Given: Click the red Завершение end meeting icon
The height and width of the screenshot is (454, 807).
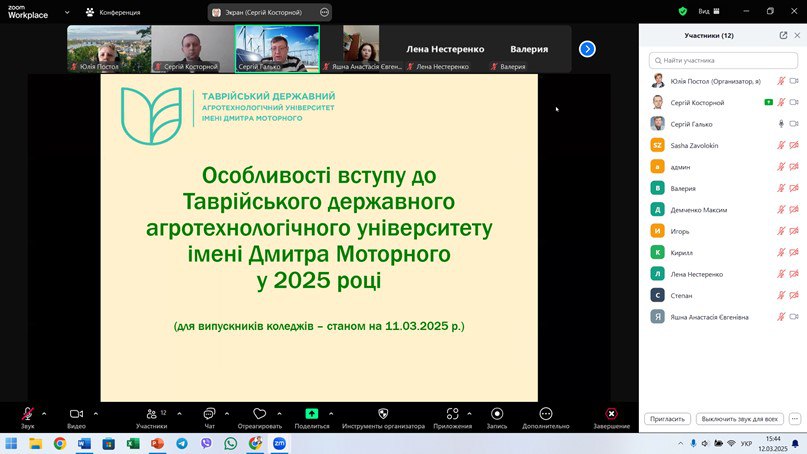Looking at the screenshot, I should pos(611,414).
